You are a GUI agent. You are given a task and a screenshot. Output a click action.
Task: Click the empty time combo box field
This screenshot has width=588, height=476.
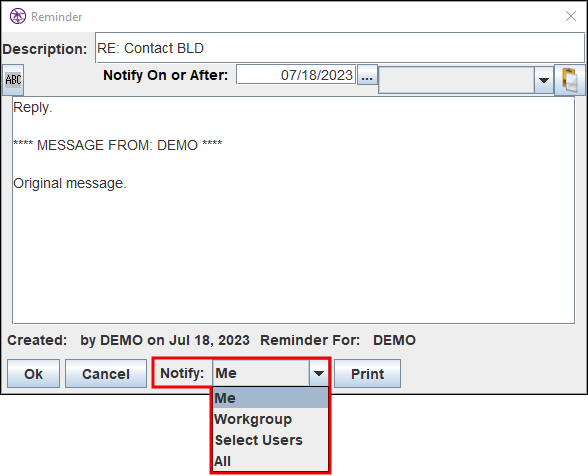point(456,80)
